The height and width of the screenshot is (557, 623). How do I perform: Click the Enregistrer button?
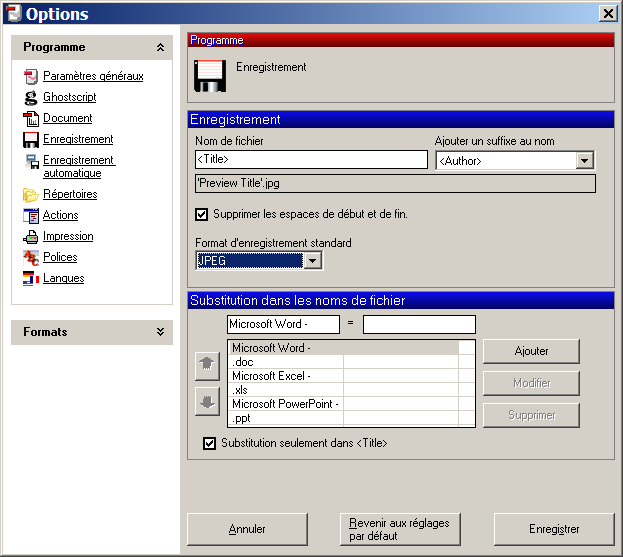click(x=554, y=529)
